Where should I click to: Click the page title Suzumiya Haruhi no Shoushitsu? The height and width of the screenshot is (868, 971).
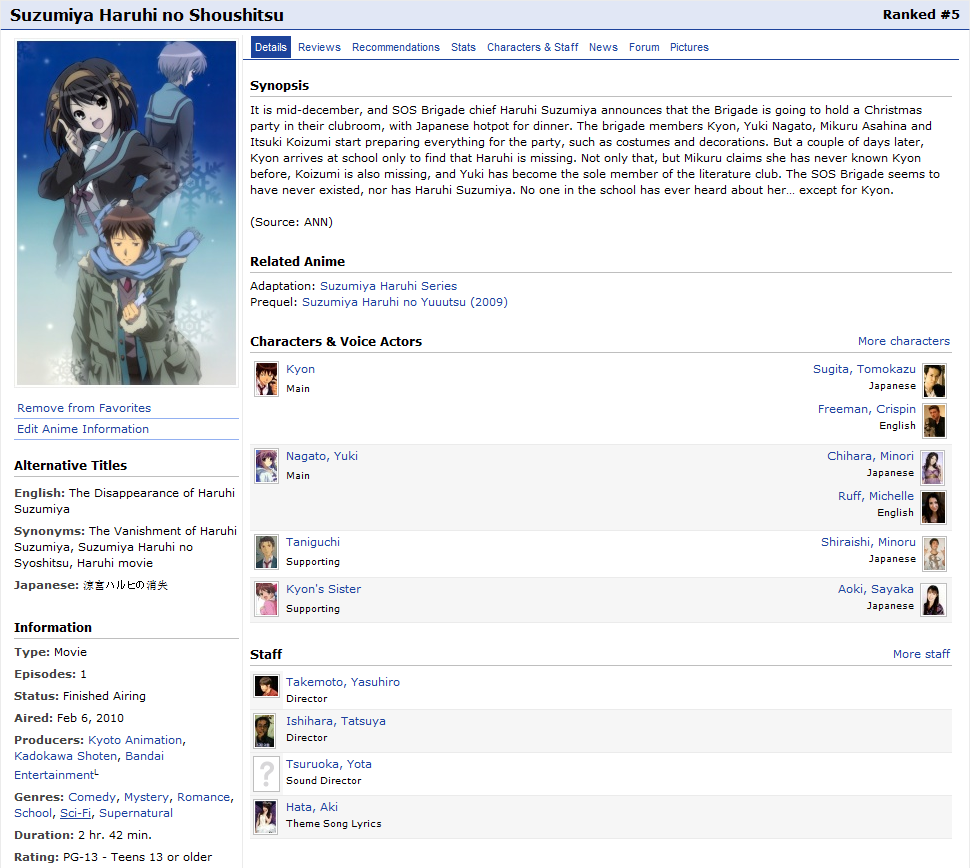147,15
